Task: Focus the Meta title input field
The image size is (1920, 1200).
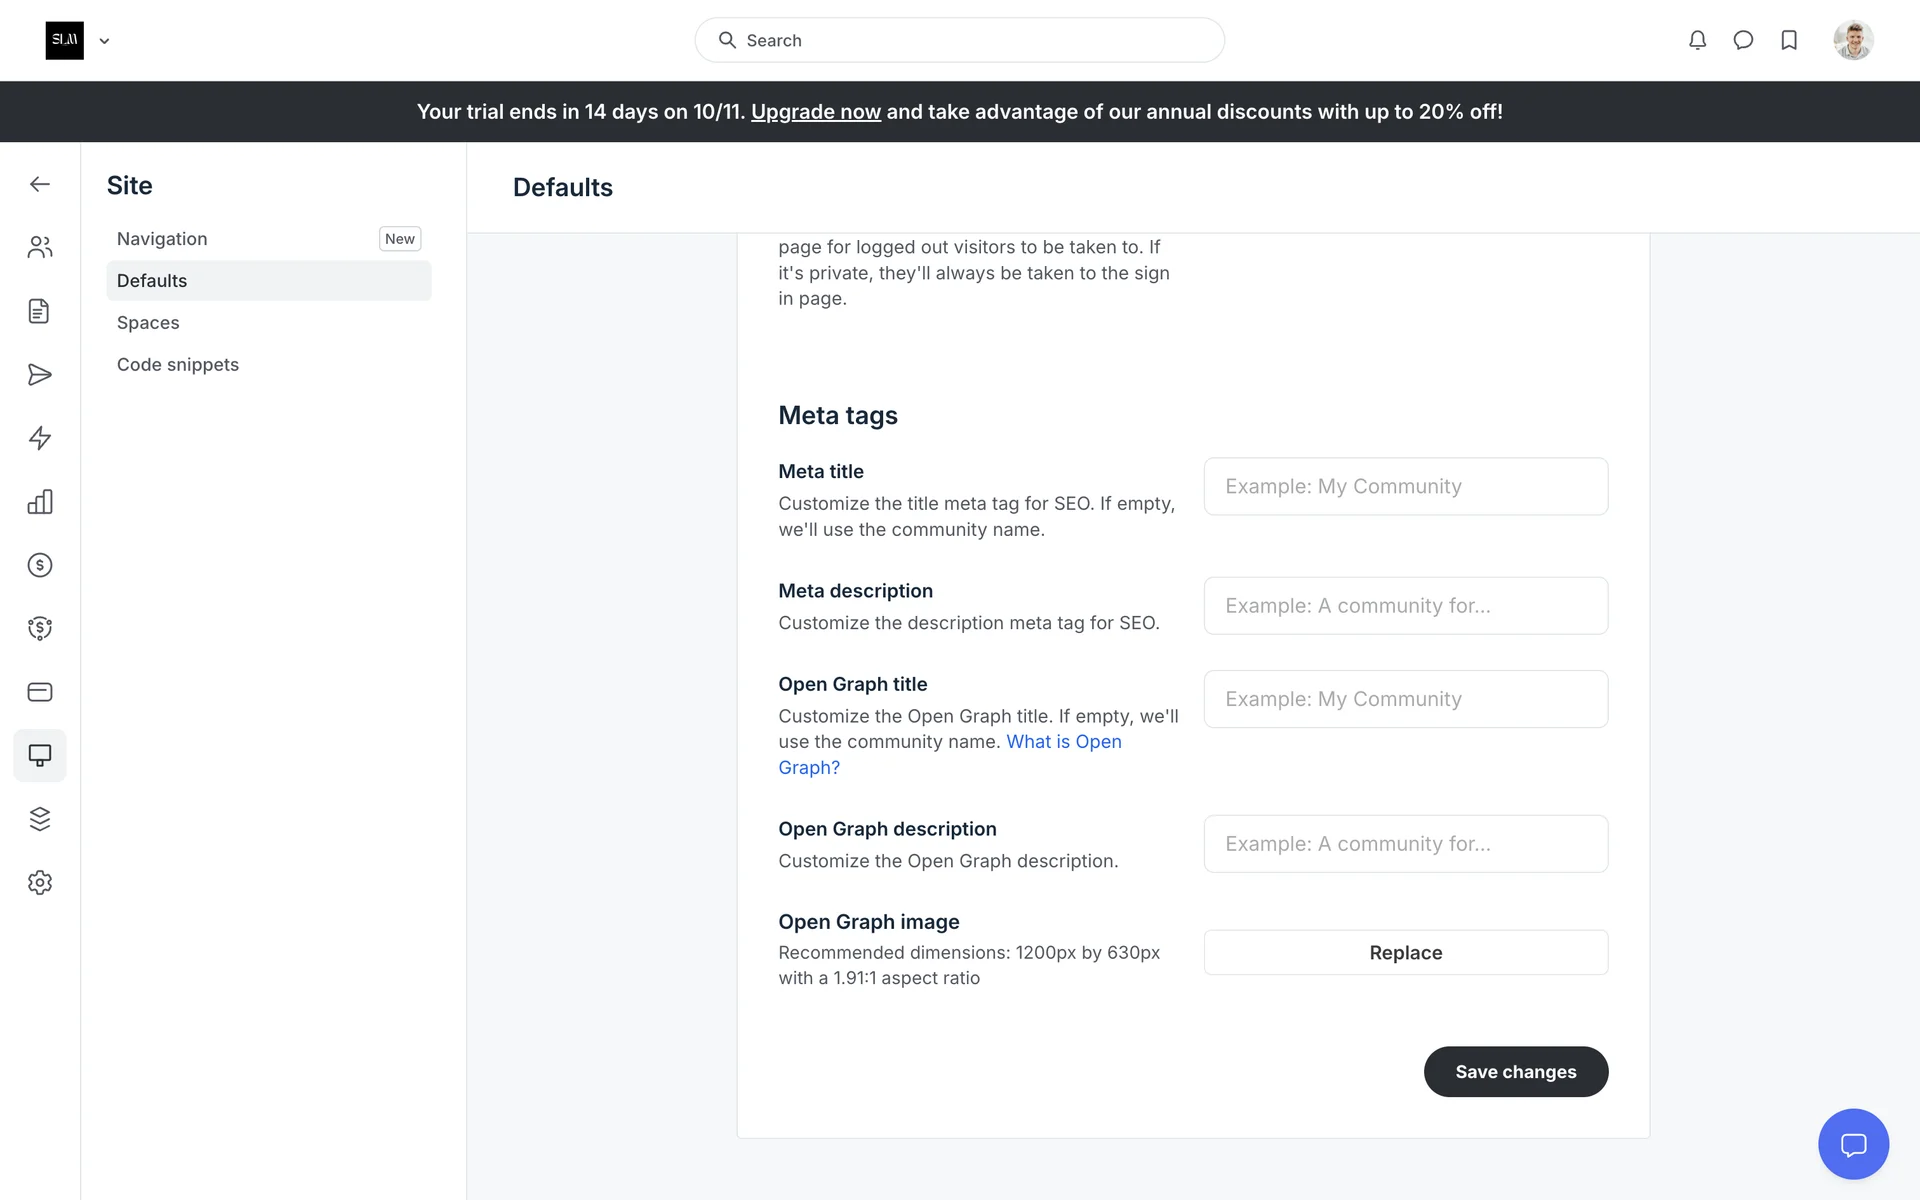Action: click(x=1405, y=487)
